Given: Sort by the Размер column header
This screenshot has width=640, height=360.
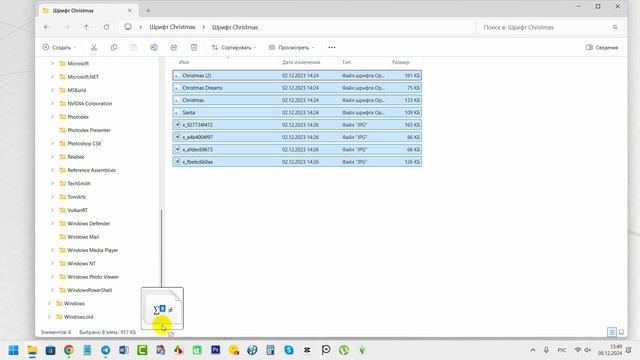Looking at the screenshot, I should [x=400, y=62].
